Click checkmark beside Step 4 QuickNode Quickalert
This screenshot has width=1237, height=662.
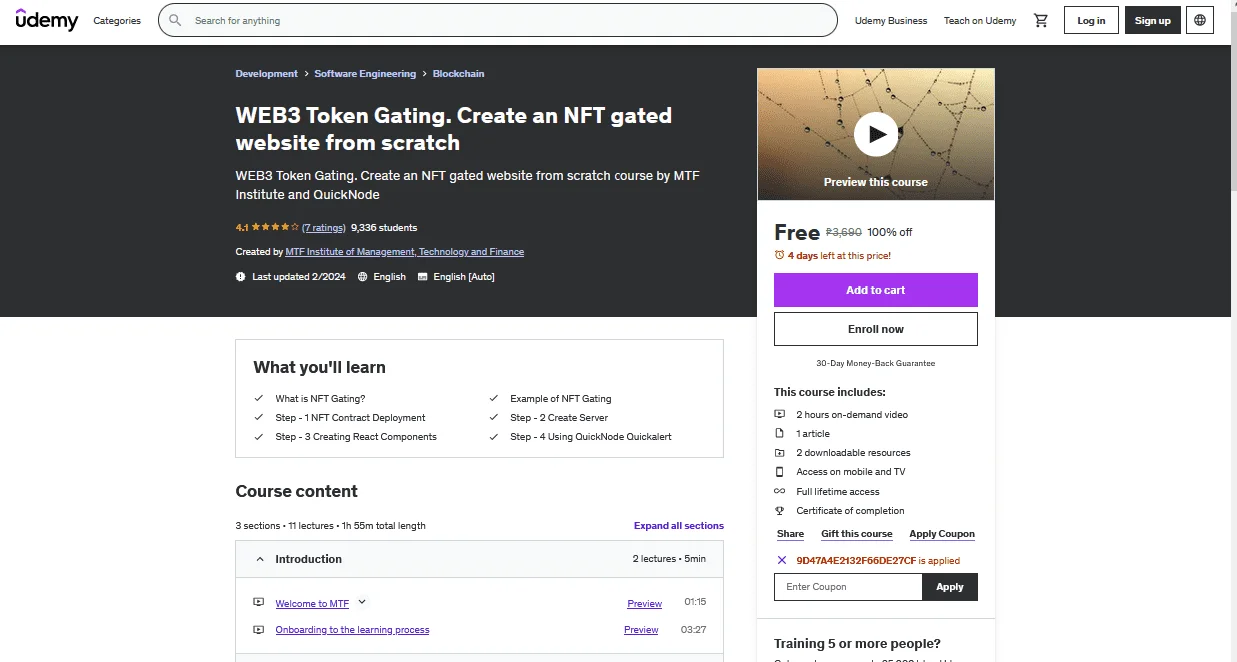coord(494,436)
